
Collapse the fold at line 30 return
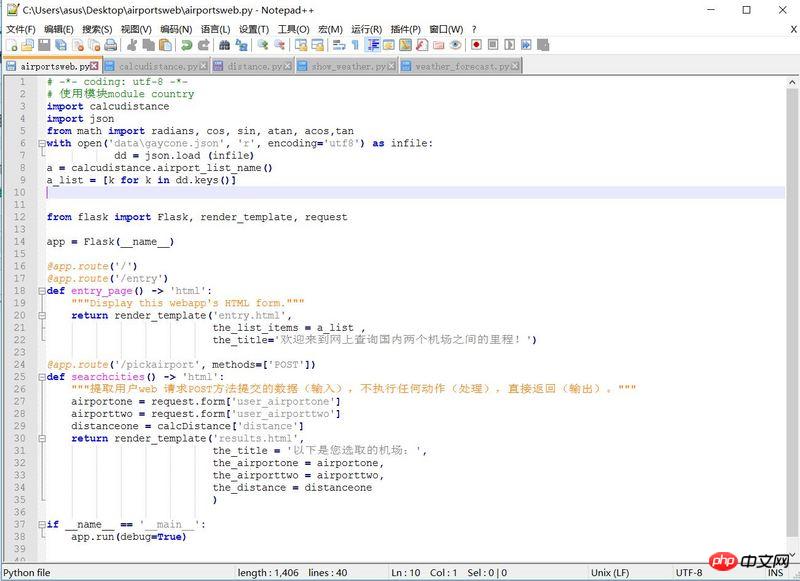point(42,438)
